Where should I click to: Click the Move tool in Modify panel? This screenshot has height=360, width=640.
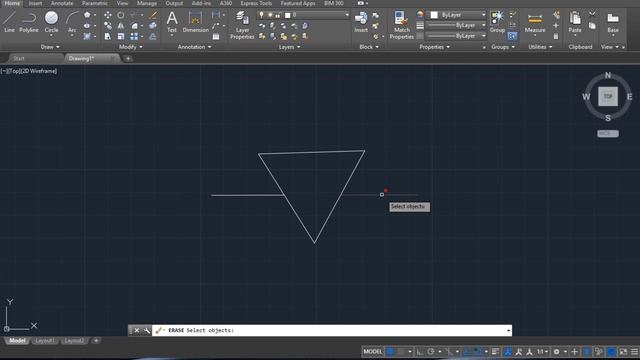pos(108,15)
